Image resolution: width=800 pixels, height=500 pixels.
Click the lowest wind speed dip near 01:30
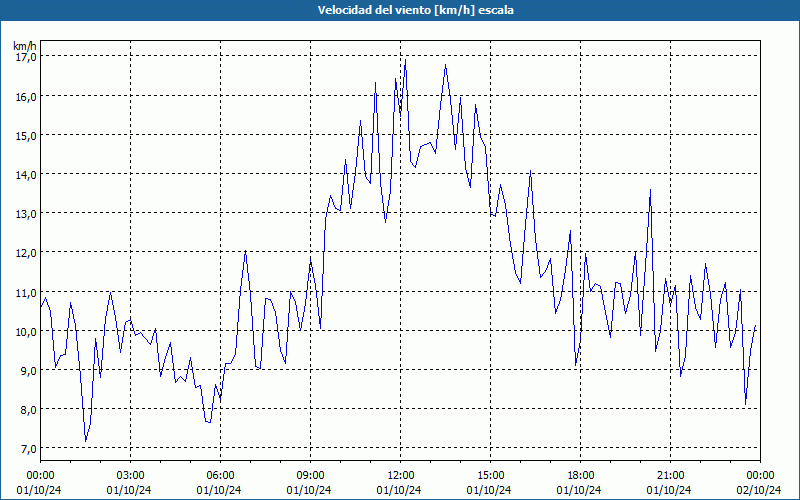pyautogui.click(x=86, y=441)
